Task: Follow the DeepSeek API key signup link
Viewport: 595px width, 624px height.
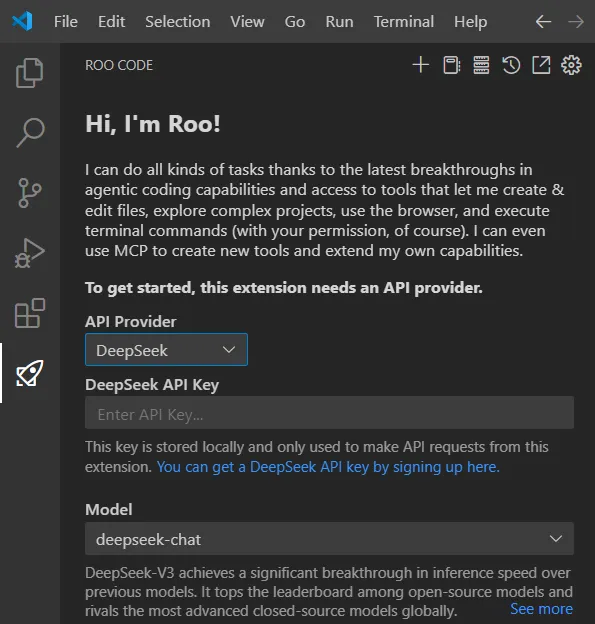Action: (328, 467)
